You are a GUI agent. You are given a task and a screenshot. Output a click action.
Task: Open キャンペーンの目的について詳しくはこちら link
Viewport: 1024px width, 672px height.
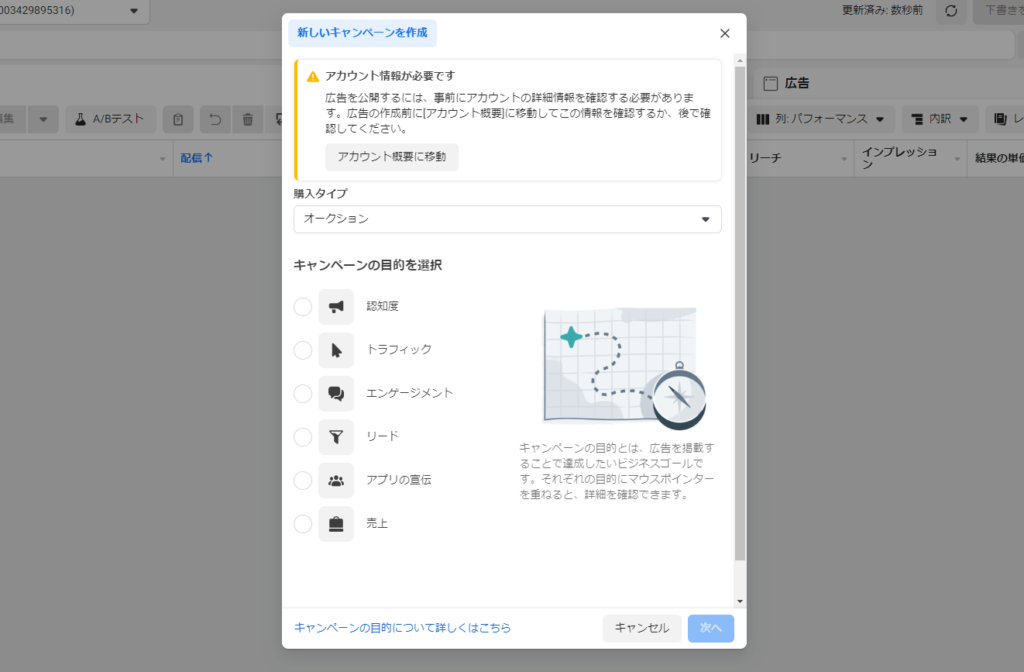point(402,628)
